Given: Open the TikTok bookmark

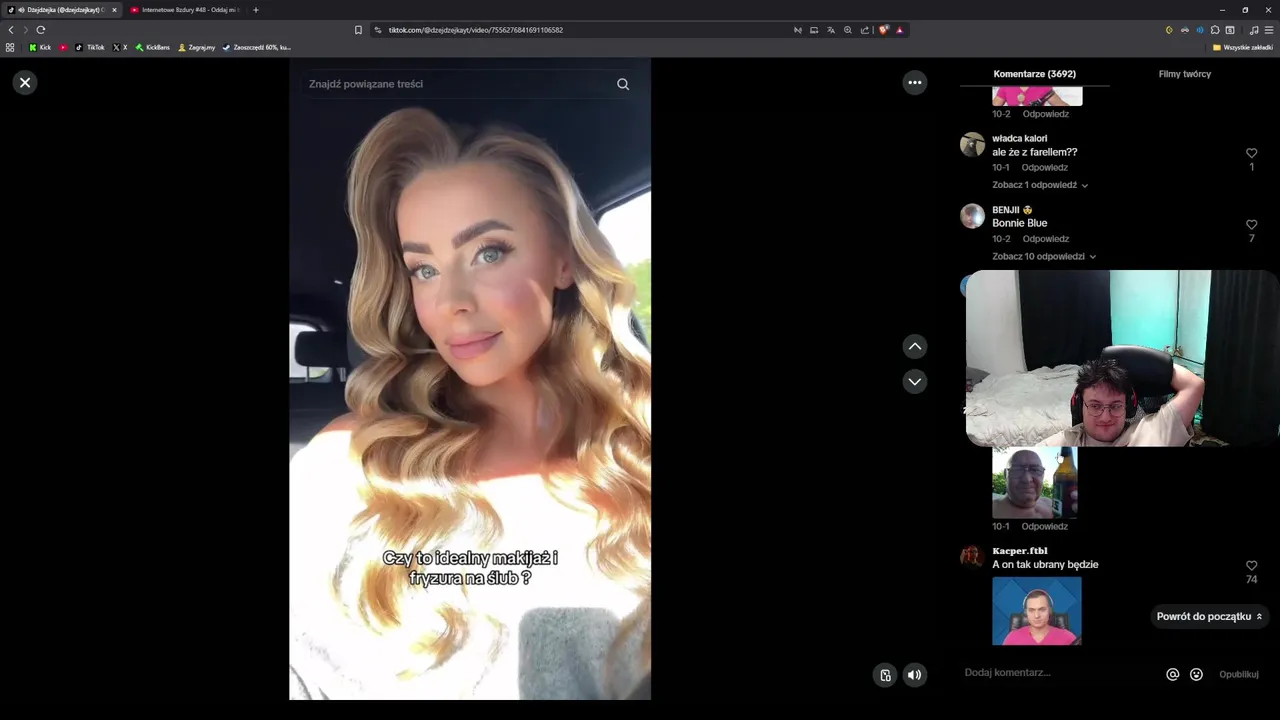Looking at the screenshot, I should tap(90, 47).
